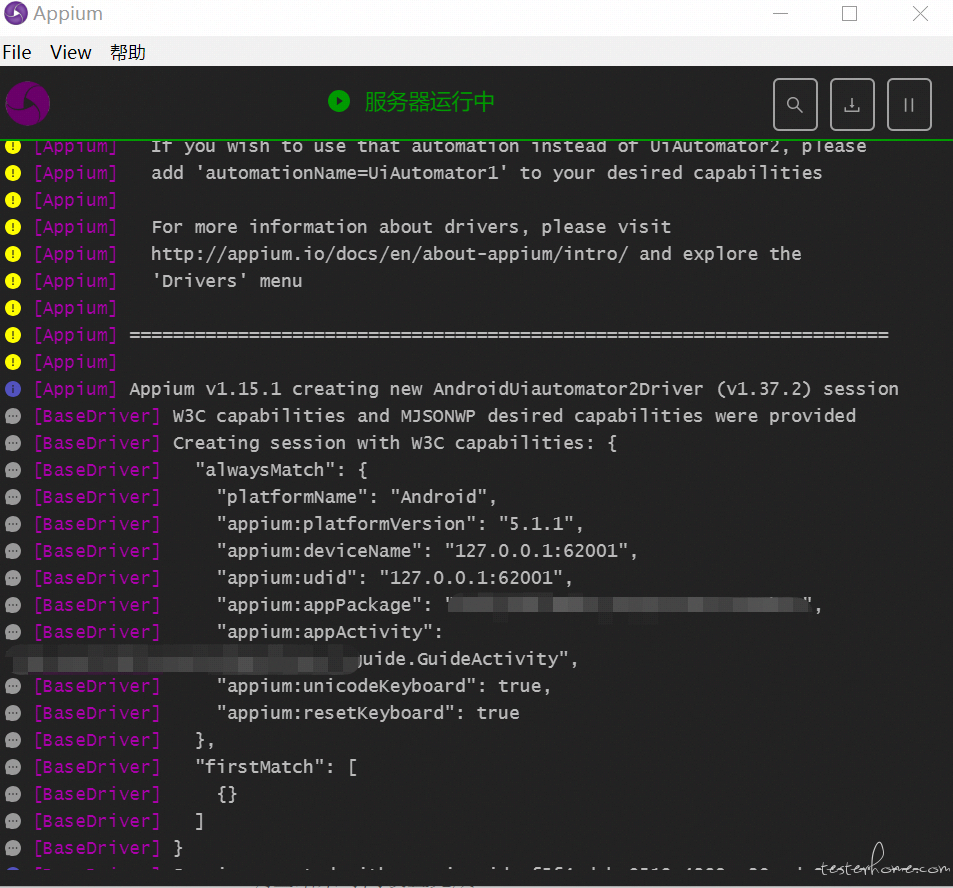Click the purple Appium logo in the toolbar
This screenshot has width=953, height=888.
tap(28, 103)
